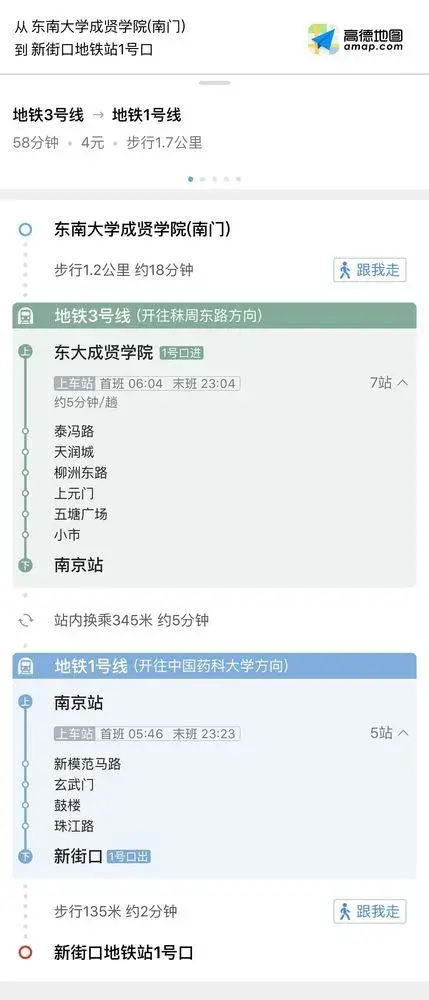Tap 跟我走 for the 135米 walk

pos(370,911)
